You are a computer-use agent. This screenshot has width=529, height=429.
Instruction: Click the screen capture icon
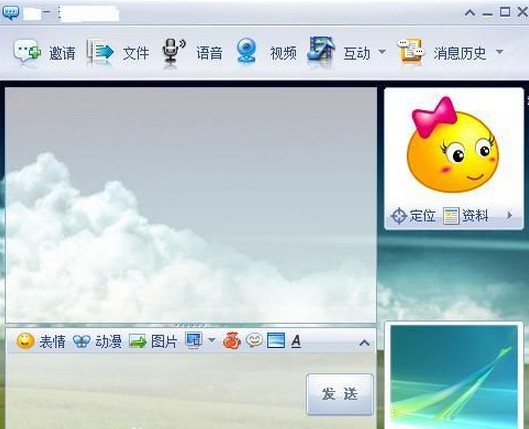tap(194, 340)
